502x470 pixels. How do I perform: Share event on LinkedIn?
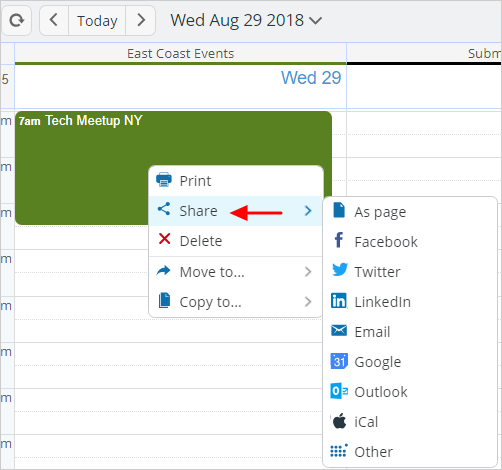pyautogui.click(x=410, y=302)
